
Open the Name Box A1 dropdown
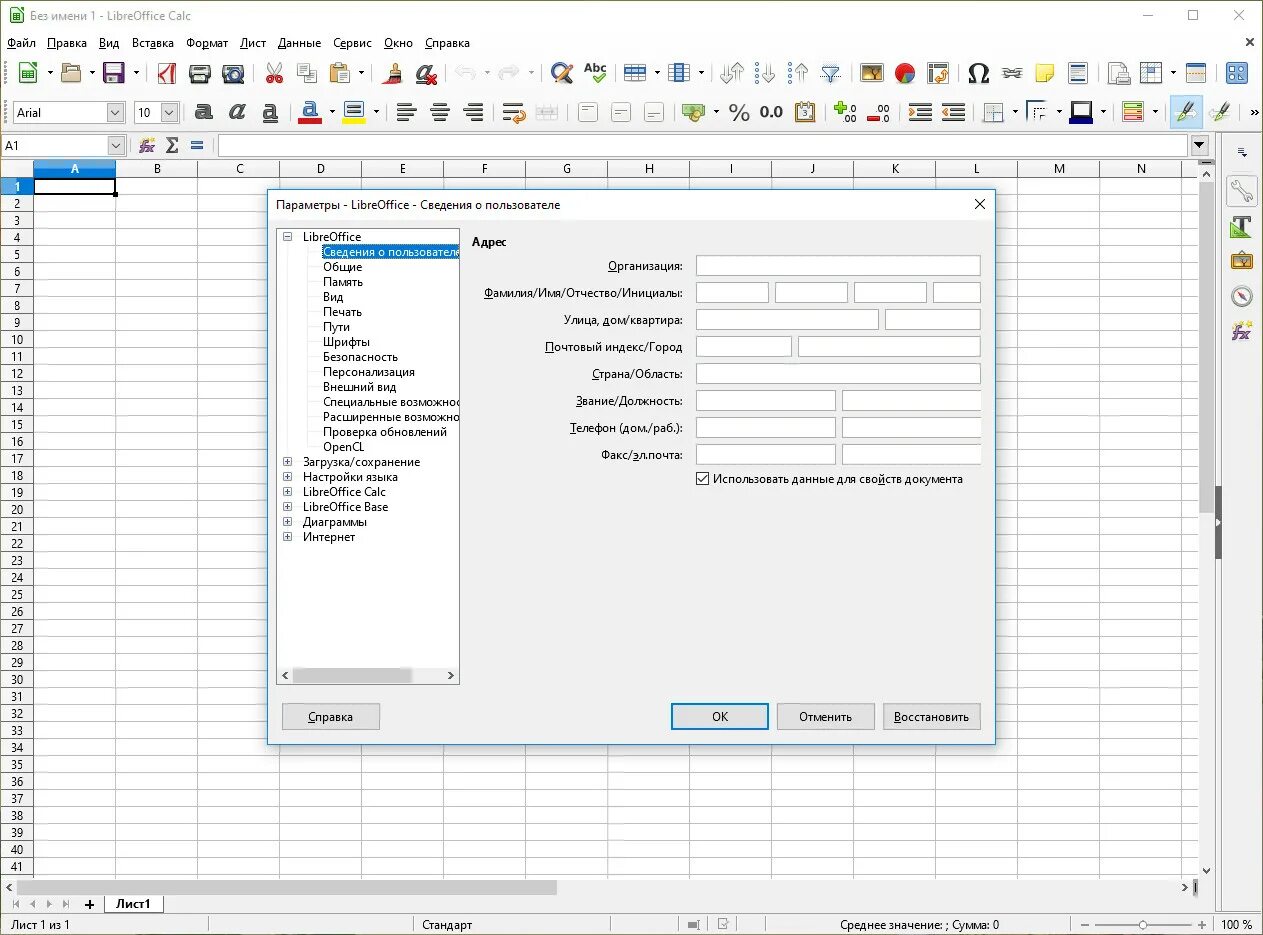[116, 146]
